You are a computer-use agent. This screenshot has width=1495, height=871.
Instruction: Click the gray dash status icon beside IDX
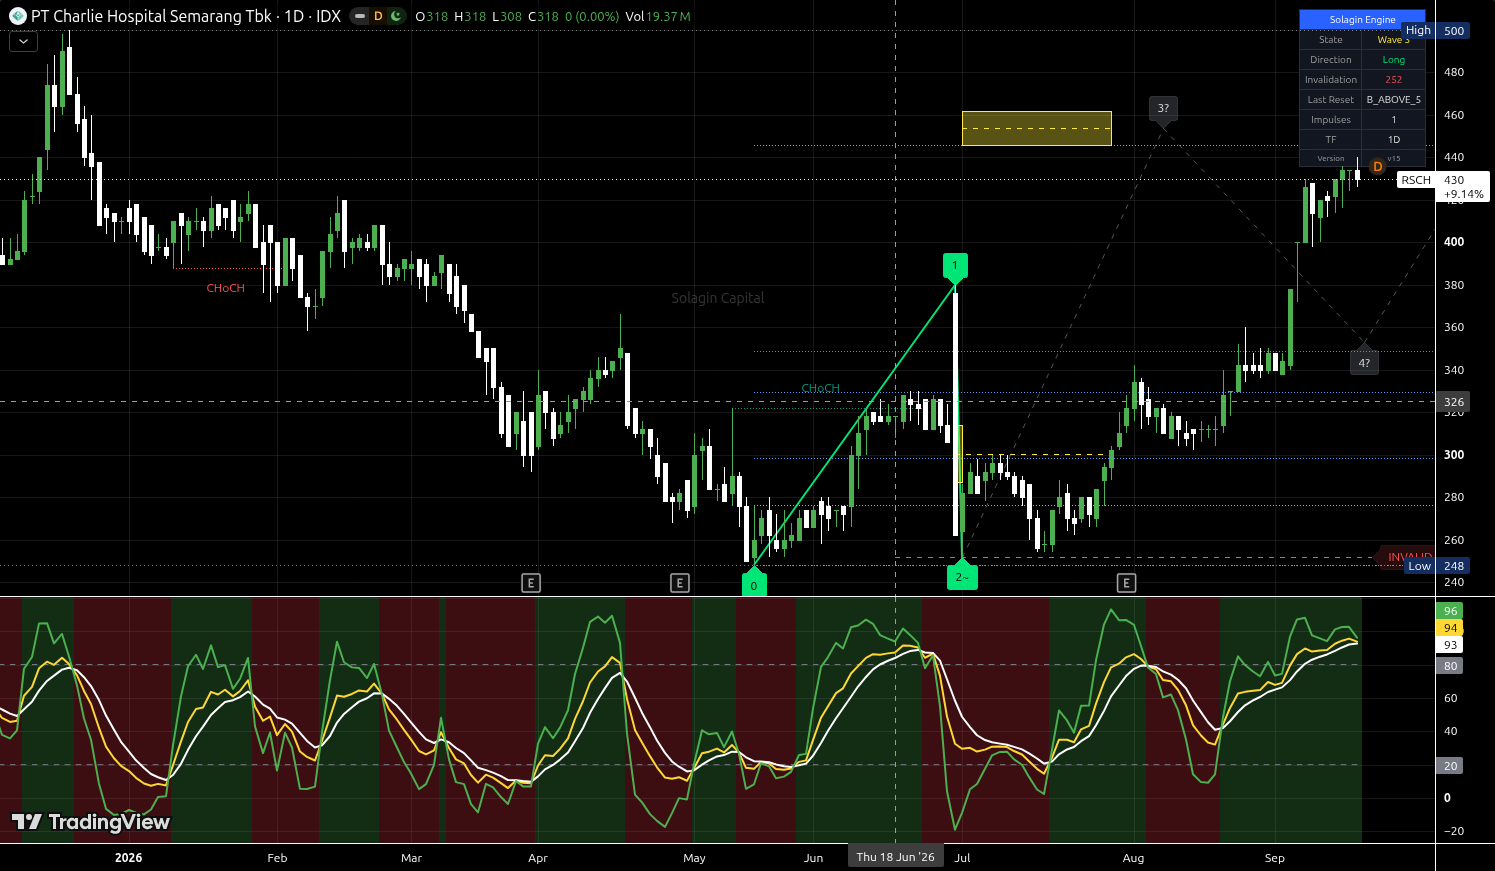(x=360, y=16)
